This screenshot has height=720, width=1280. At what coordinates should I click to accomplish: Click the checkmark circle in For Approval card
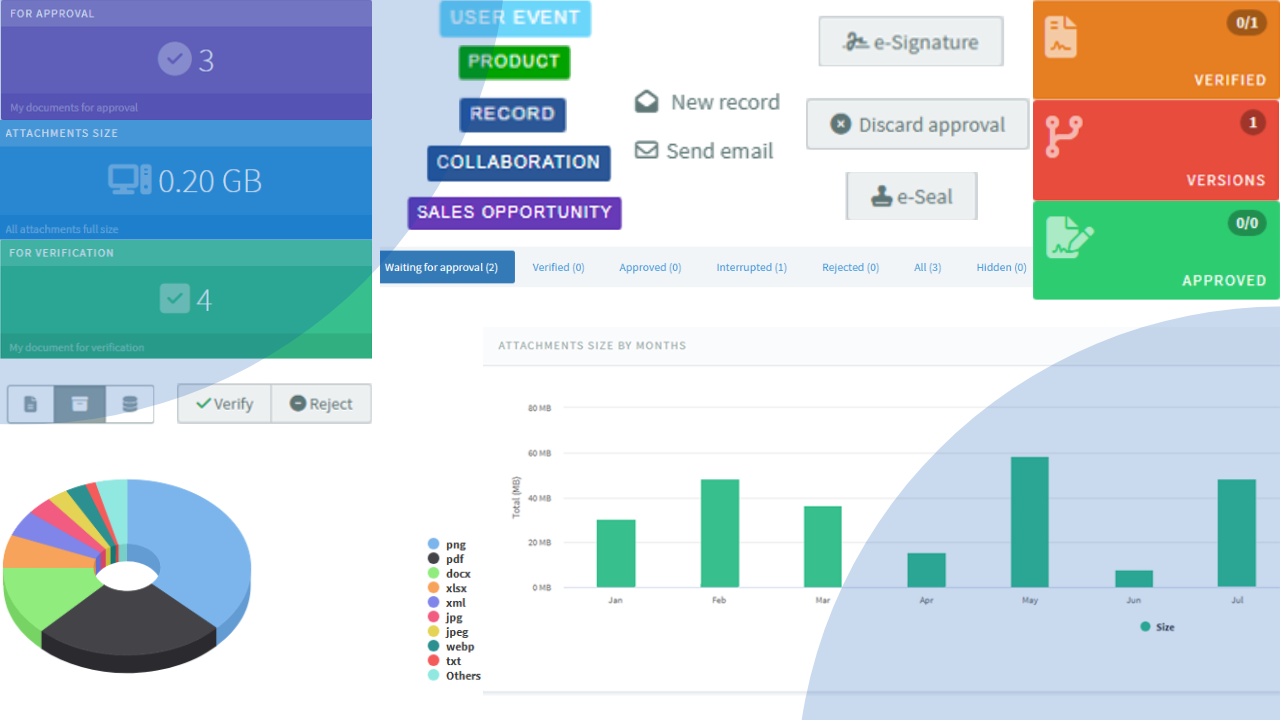click(x=175, y=59)
